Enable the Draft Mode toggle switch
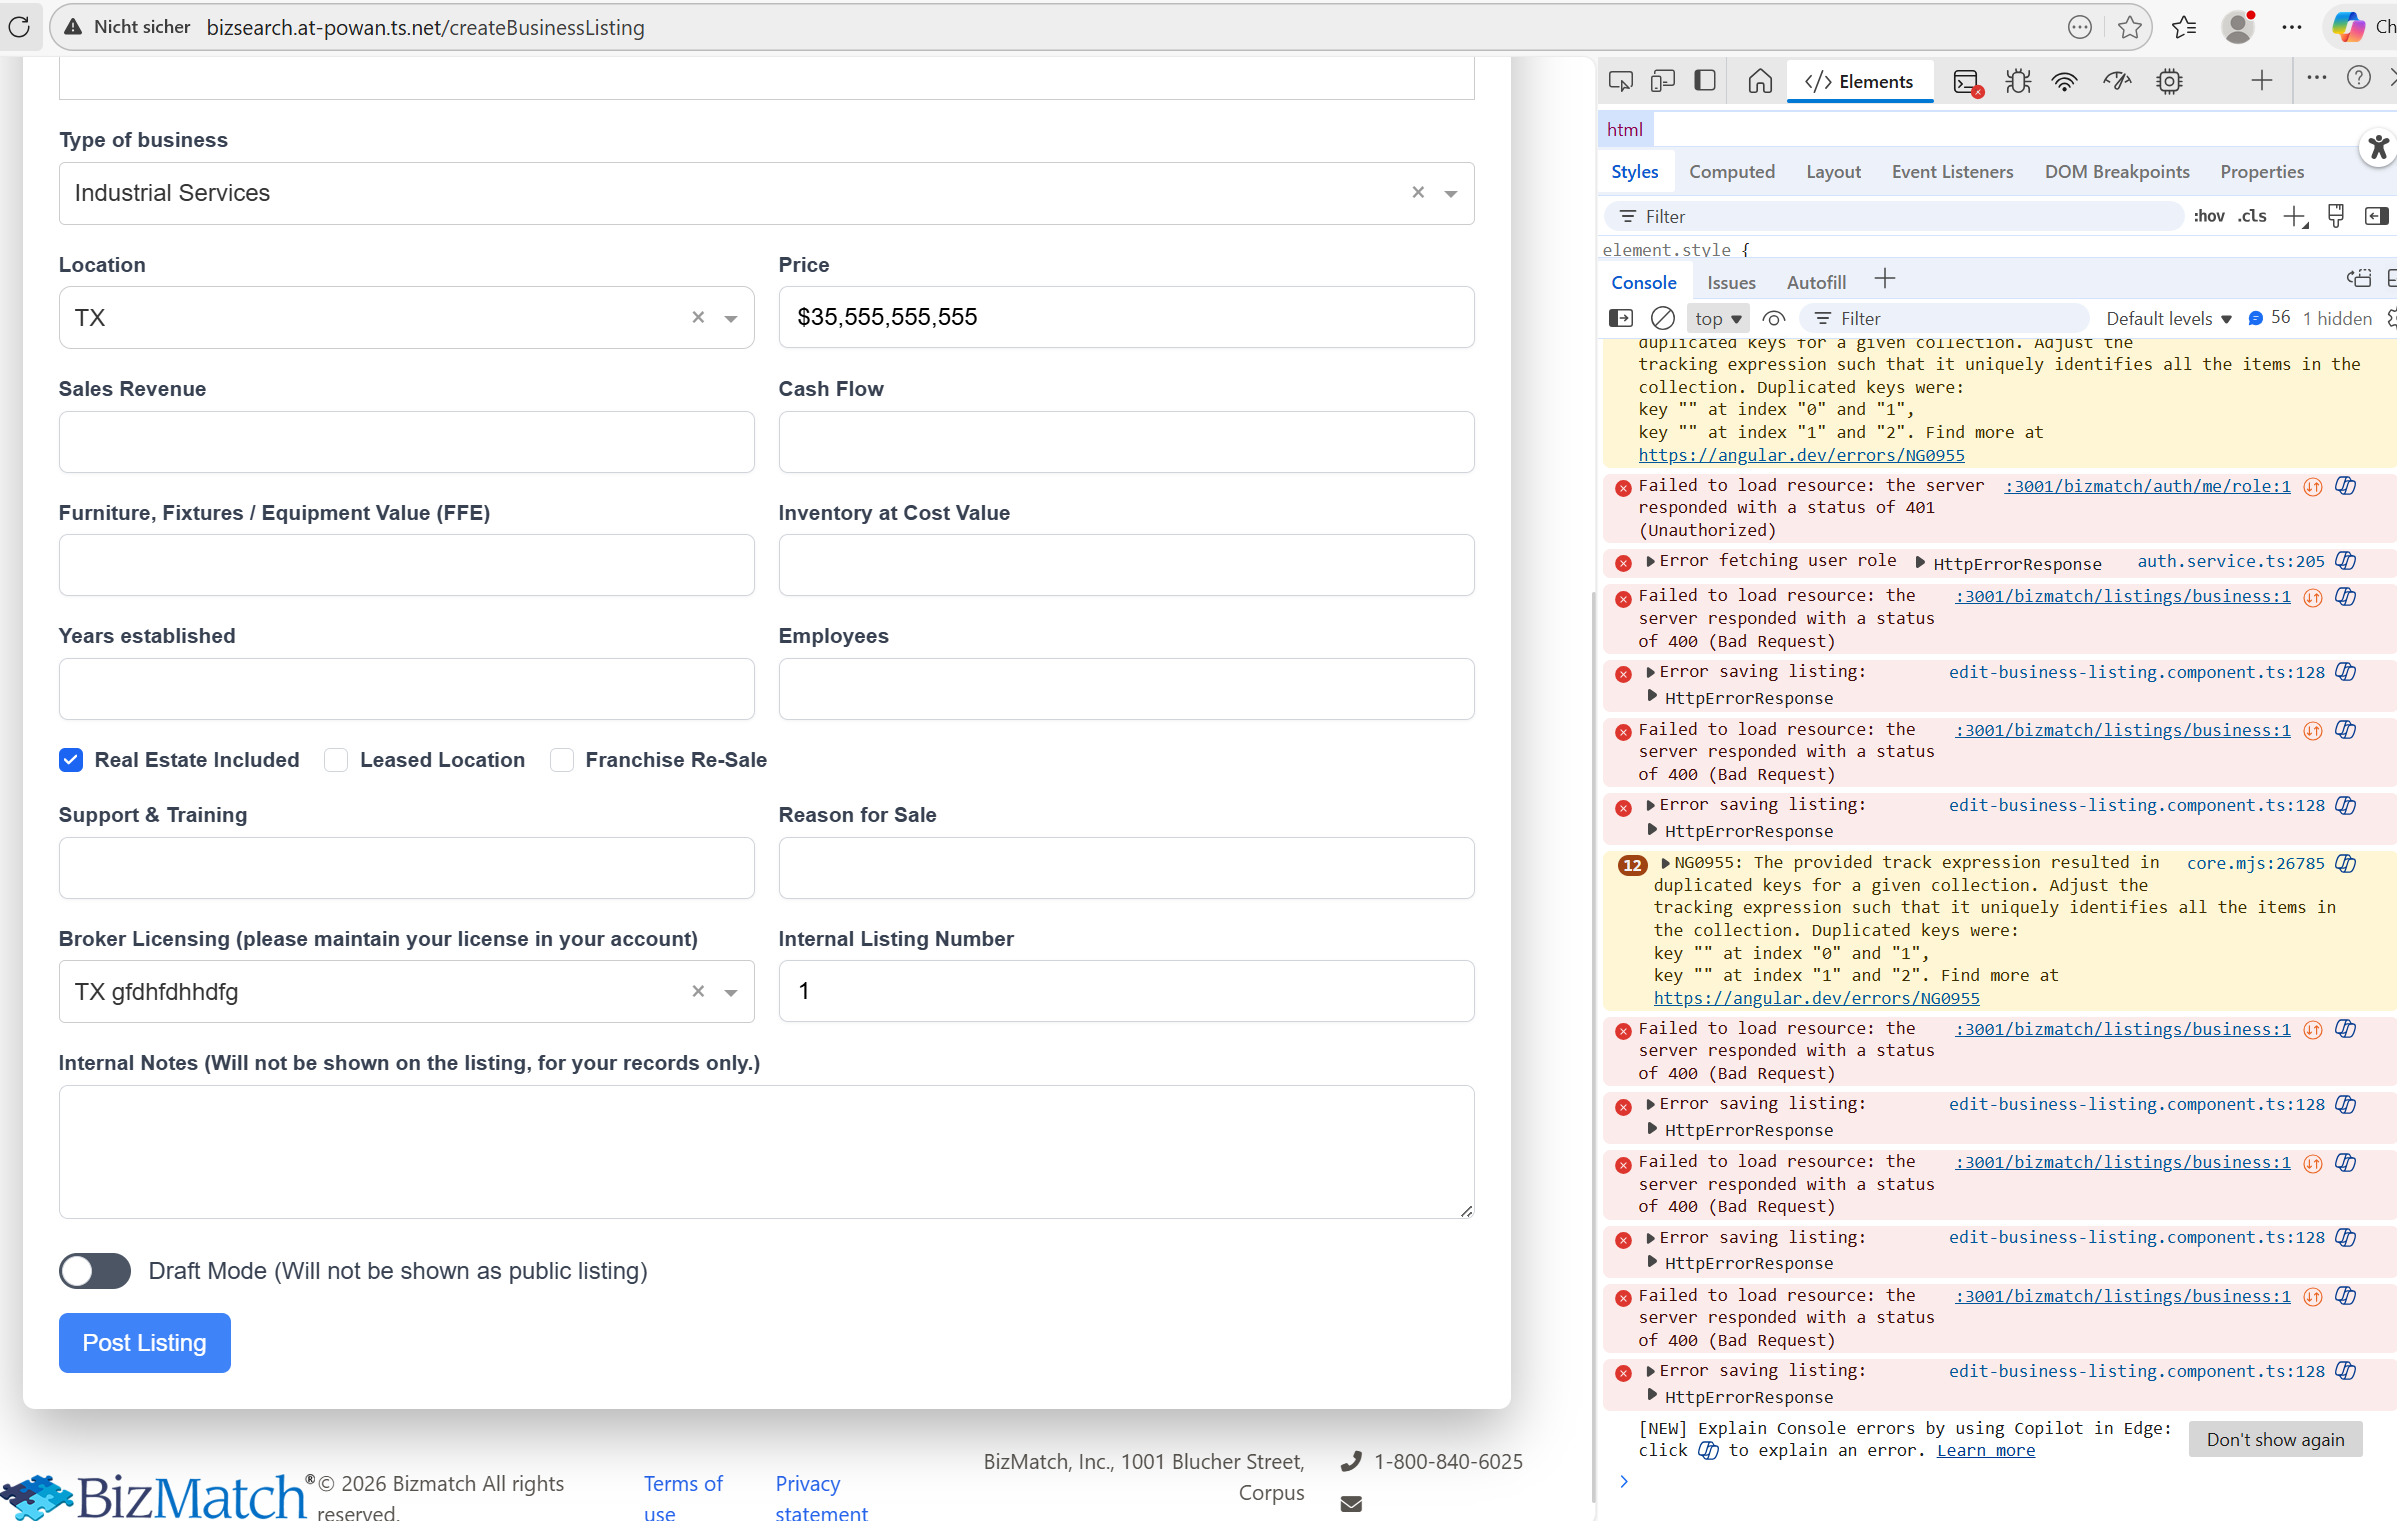The height and width of the screenshot is (1521, 2397). tap(95, 1271)
